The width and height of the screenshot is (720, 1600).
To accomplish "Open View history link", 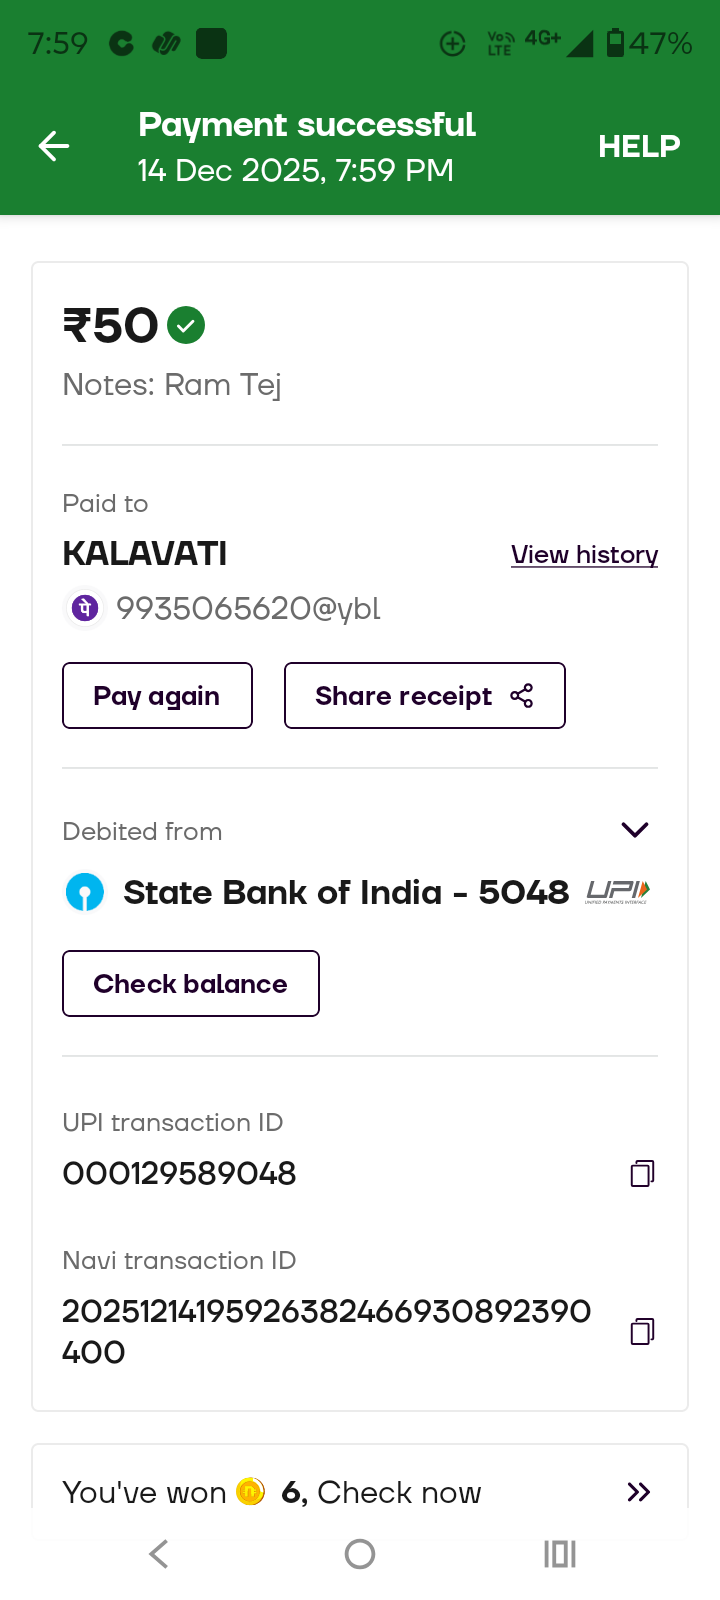I will click(584, 555).
